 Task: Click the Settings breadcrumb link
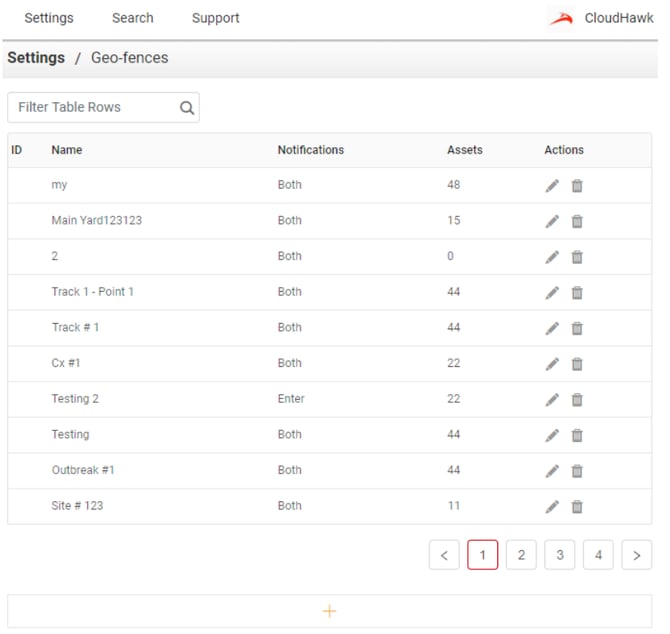tap(36, 58)
